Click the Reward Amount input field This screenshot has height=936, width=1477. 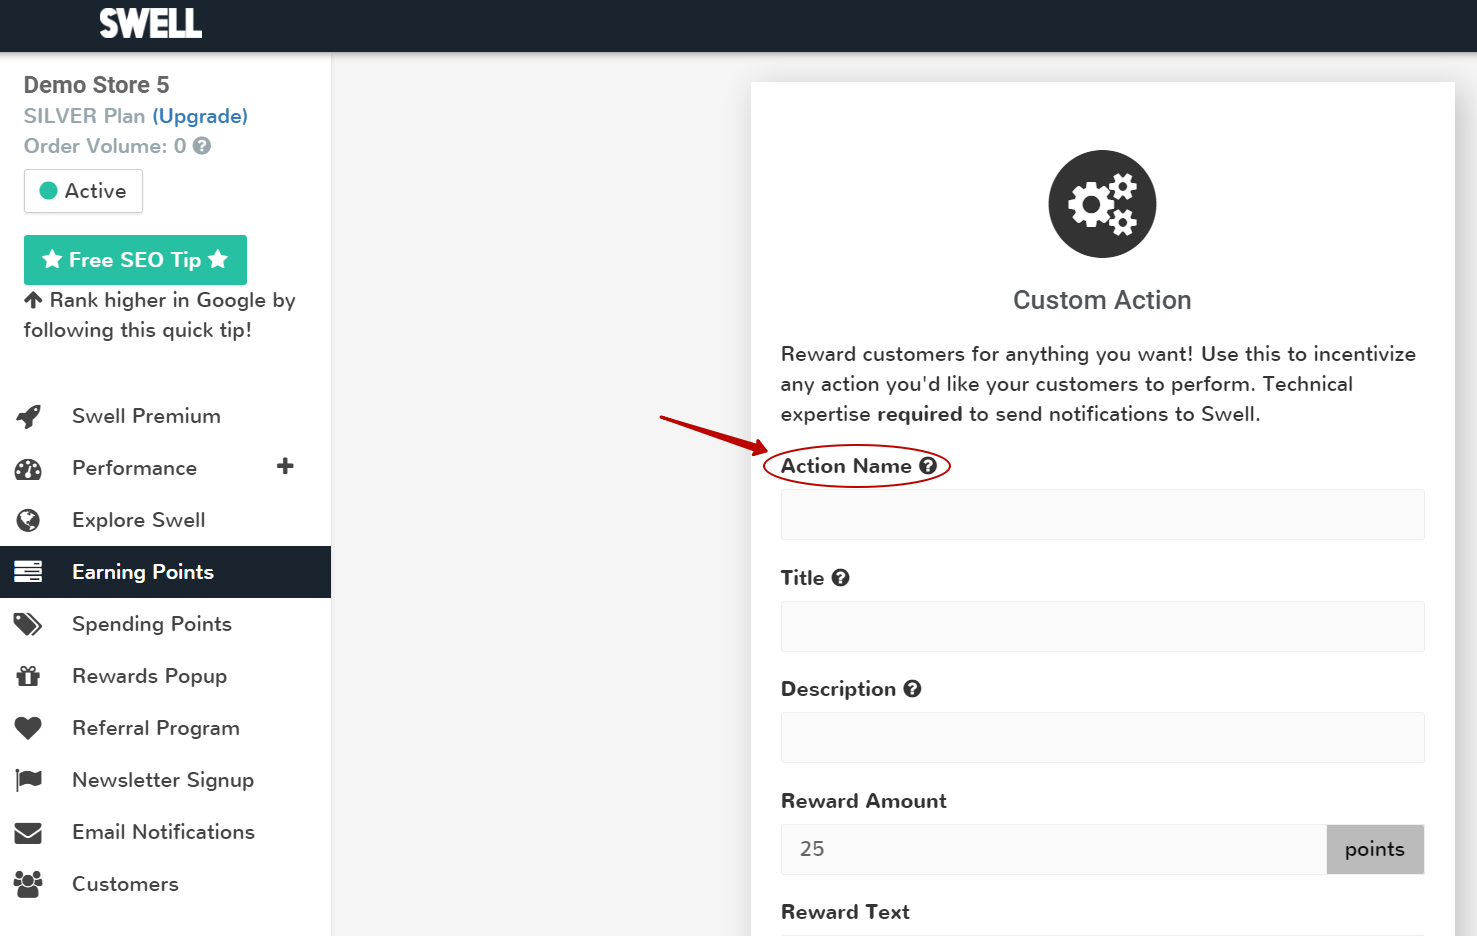(x=1054, y=849)
